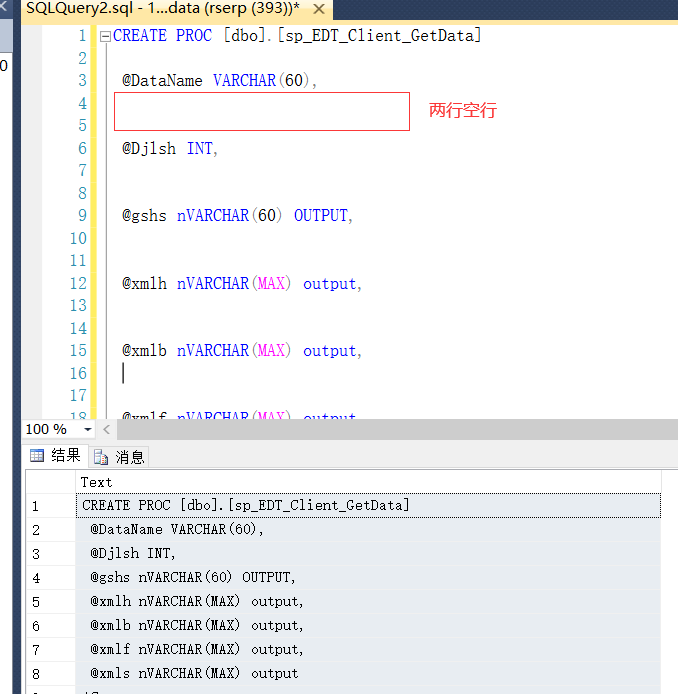This screenshot has width=678, height=694.
Task: Click OUTPUT keyword on editor line 9
Action: [321, 216]
